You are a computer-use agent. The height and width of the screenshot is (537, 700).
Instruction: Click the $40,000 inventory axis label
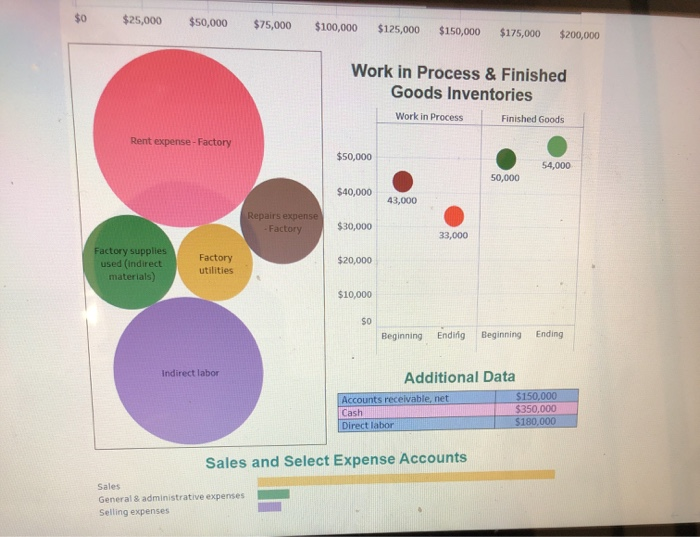[354, 192]
